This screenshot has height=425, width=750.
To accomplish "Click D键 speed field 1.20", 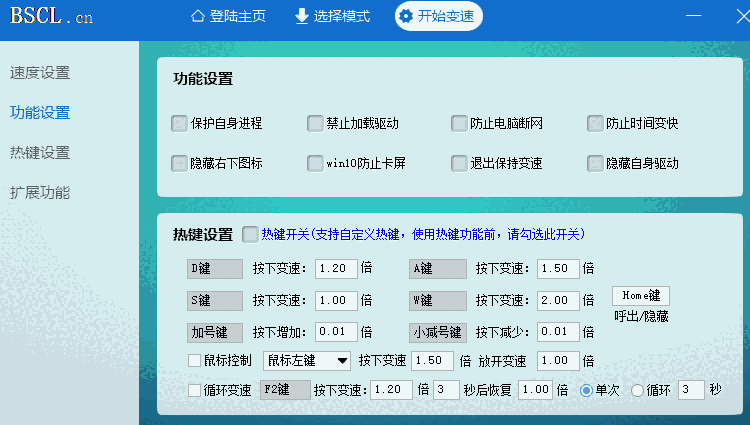I will [x=336, y=269].
